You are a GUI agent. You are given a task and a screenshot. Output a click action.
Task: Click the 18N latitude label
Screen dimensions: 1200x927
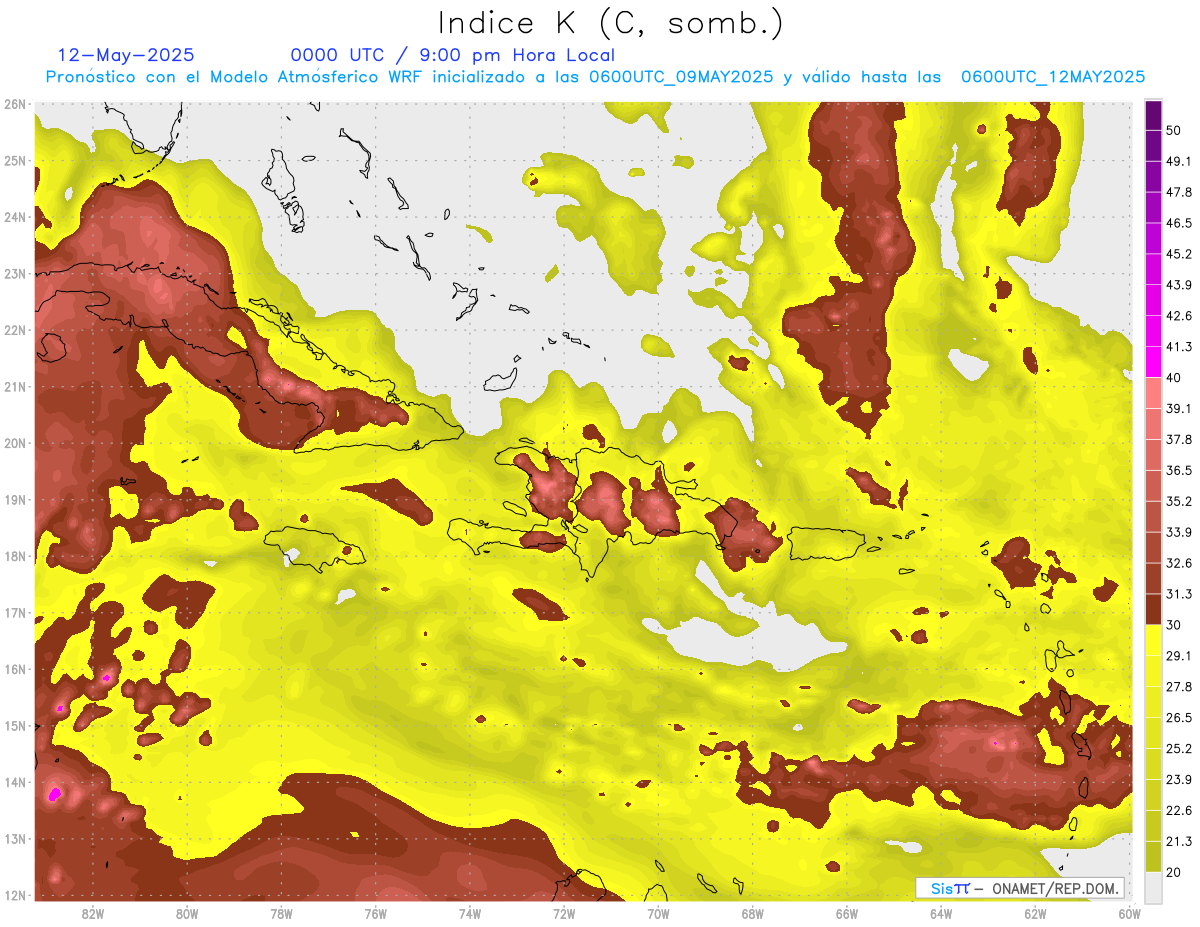[x=15, y=556]
